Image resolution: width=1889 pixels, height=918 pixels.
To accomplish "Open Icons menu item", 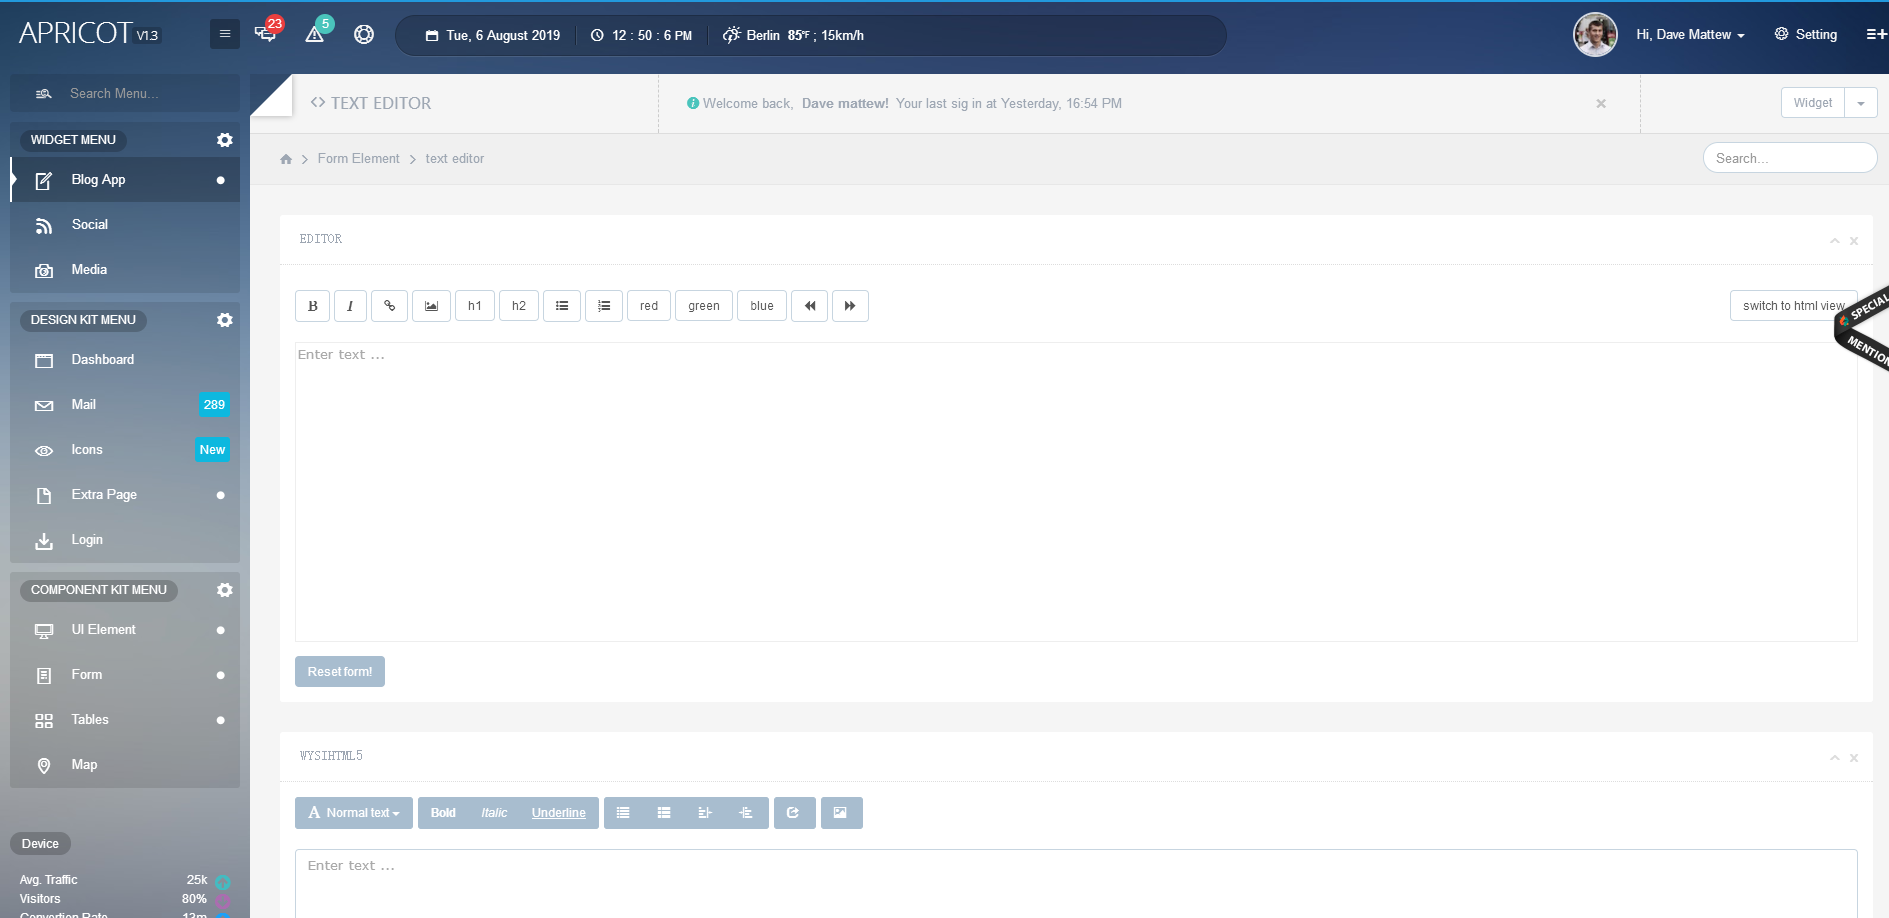I will point(125,450).
